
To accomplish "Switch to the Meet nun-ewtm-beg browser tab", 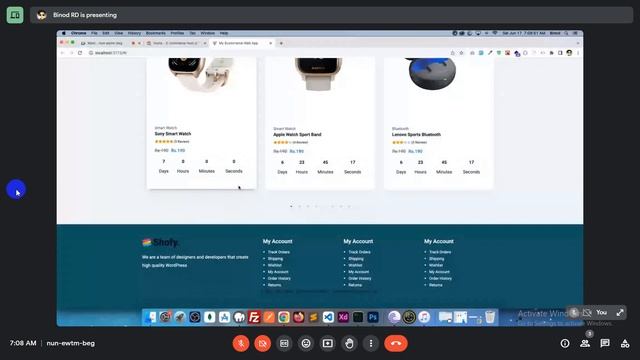I will click(x=107, y=43).
